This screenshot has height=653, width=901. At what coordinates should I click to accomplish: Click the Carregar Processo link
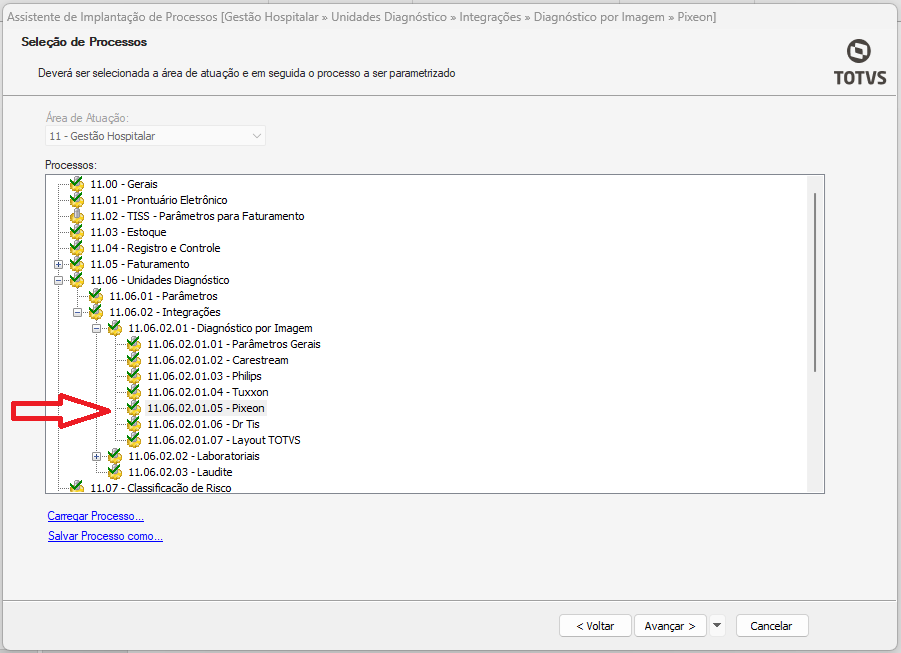click(x=96, y=516)
